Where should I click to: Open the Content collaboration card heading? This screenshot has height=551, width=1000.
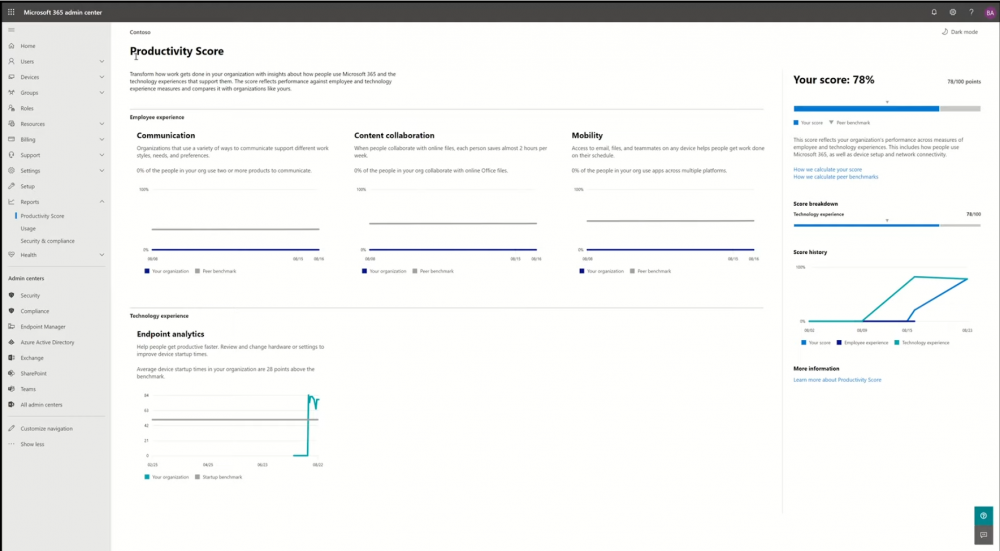(x=394, y=135)
